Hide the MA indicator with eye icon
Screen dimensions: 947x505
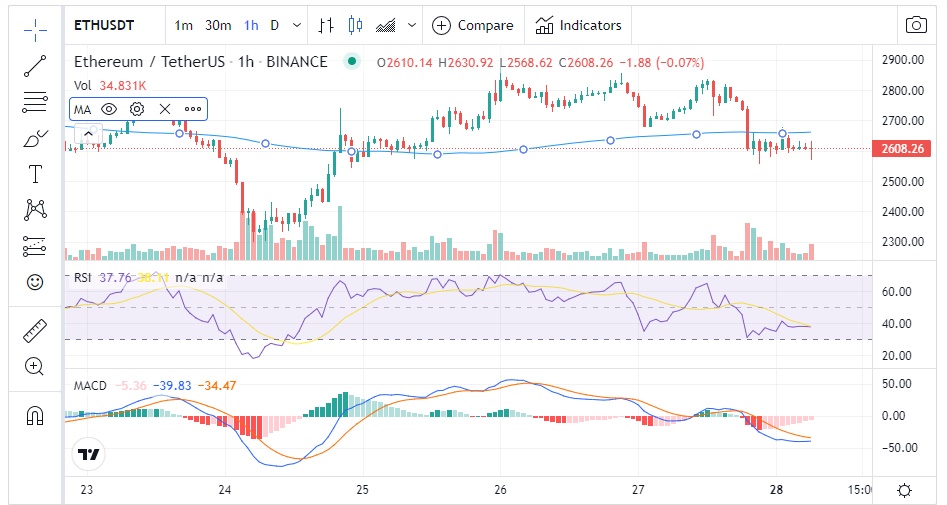[109, 109]
